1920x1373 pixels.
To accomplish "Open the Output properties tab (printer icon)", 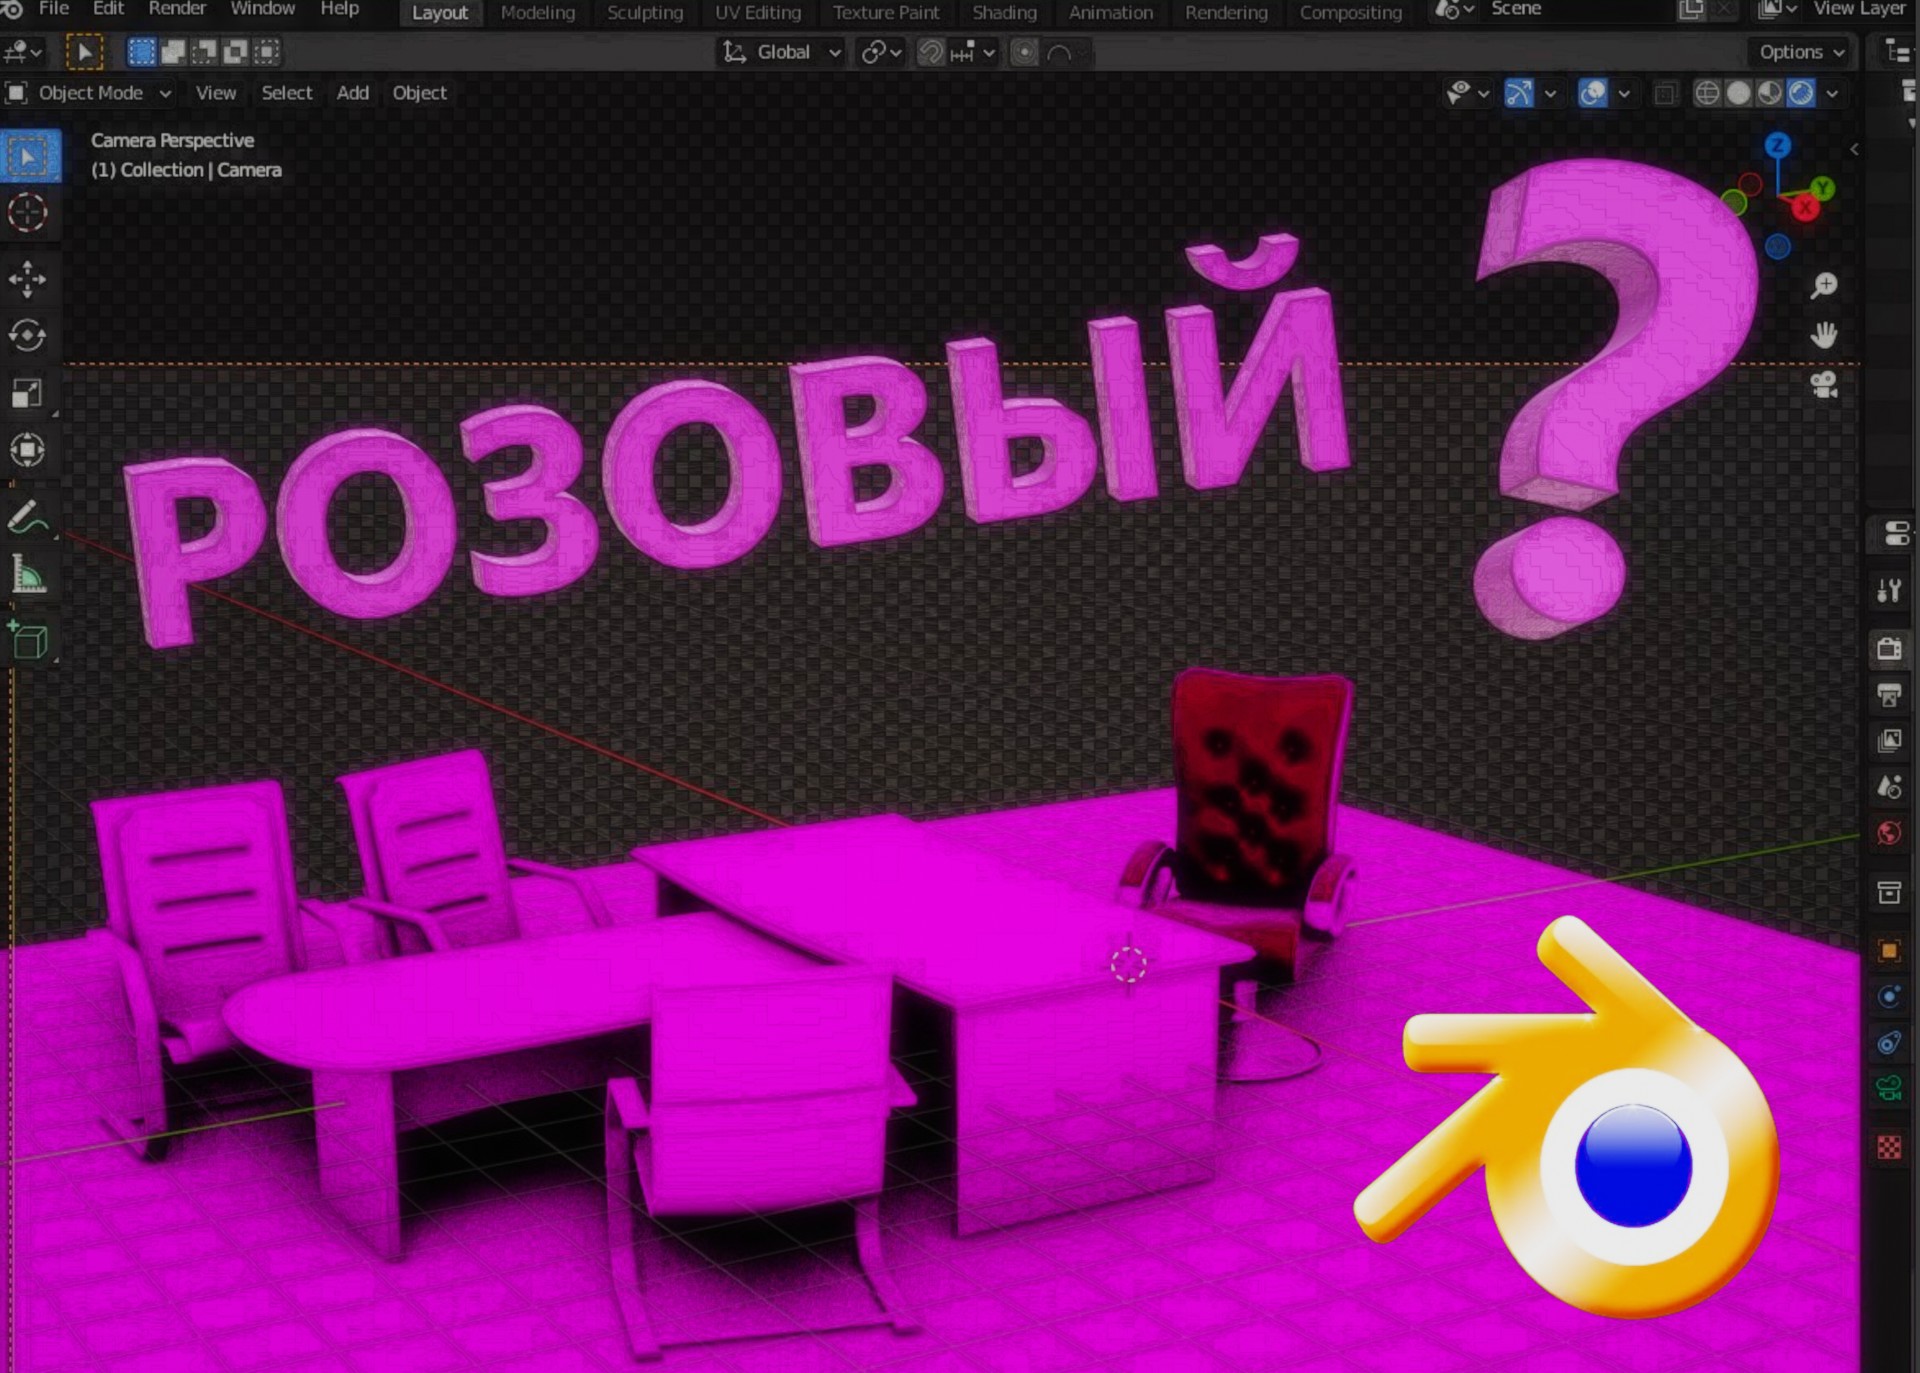I will coord(1889,695).
